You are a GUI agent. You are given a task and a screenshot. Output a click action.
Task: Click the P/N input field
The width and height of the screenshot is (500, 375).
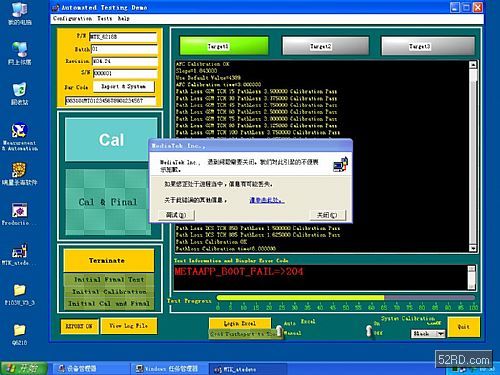tap(123, 37)
